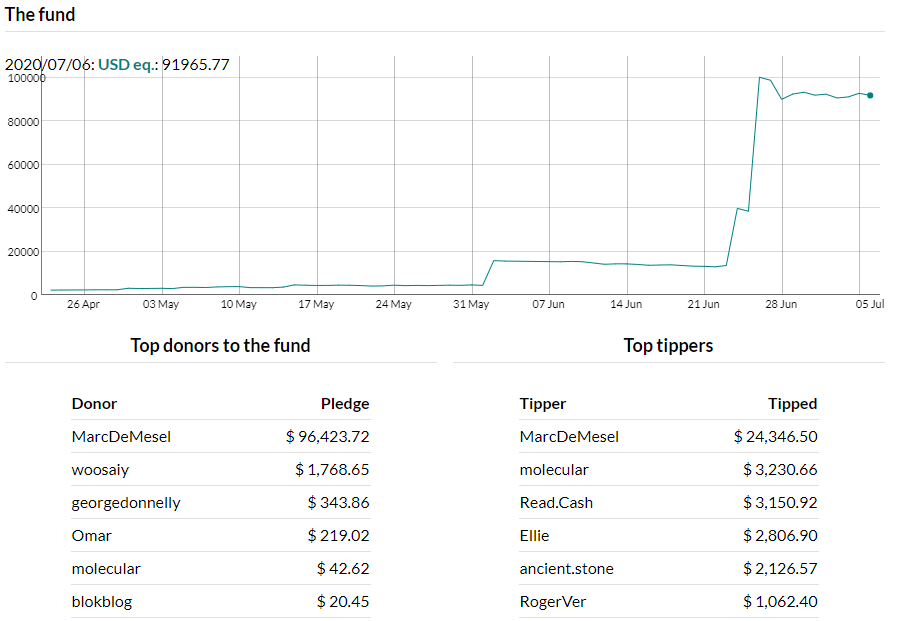Click the 07 Jun axis label
Image resolution: width=923 pixels, height=621 pixels.
[549, 304]
